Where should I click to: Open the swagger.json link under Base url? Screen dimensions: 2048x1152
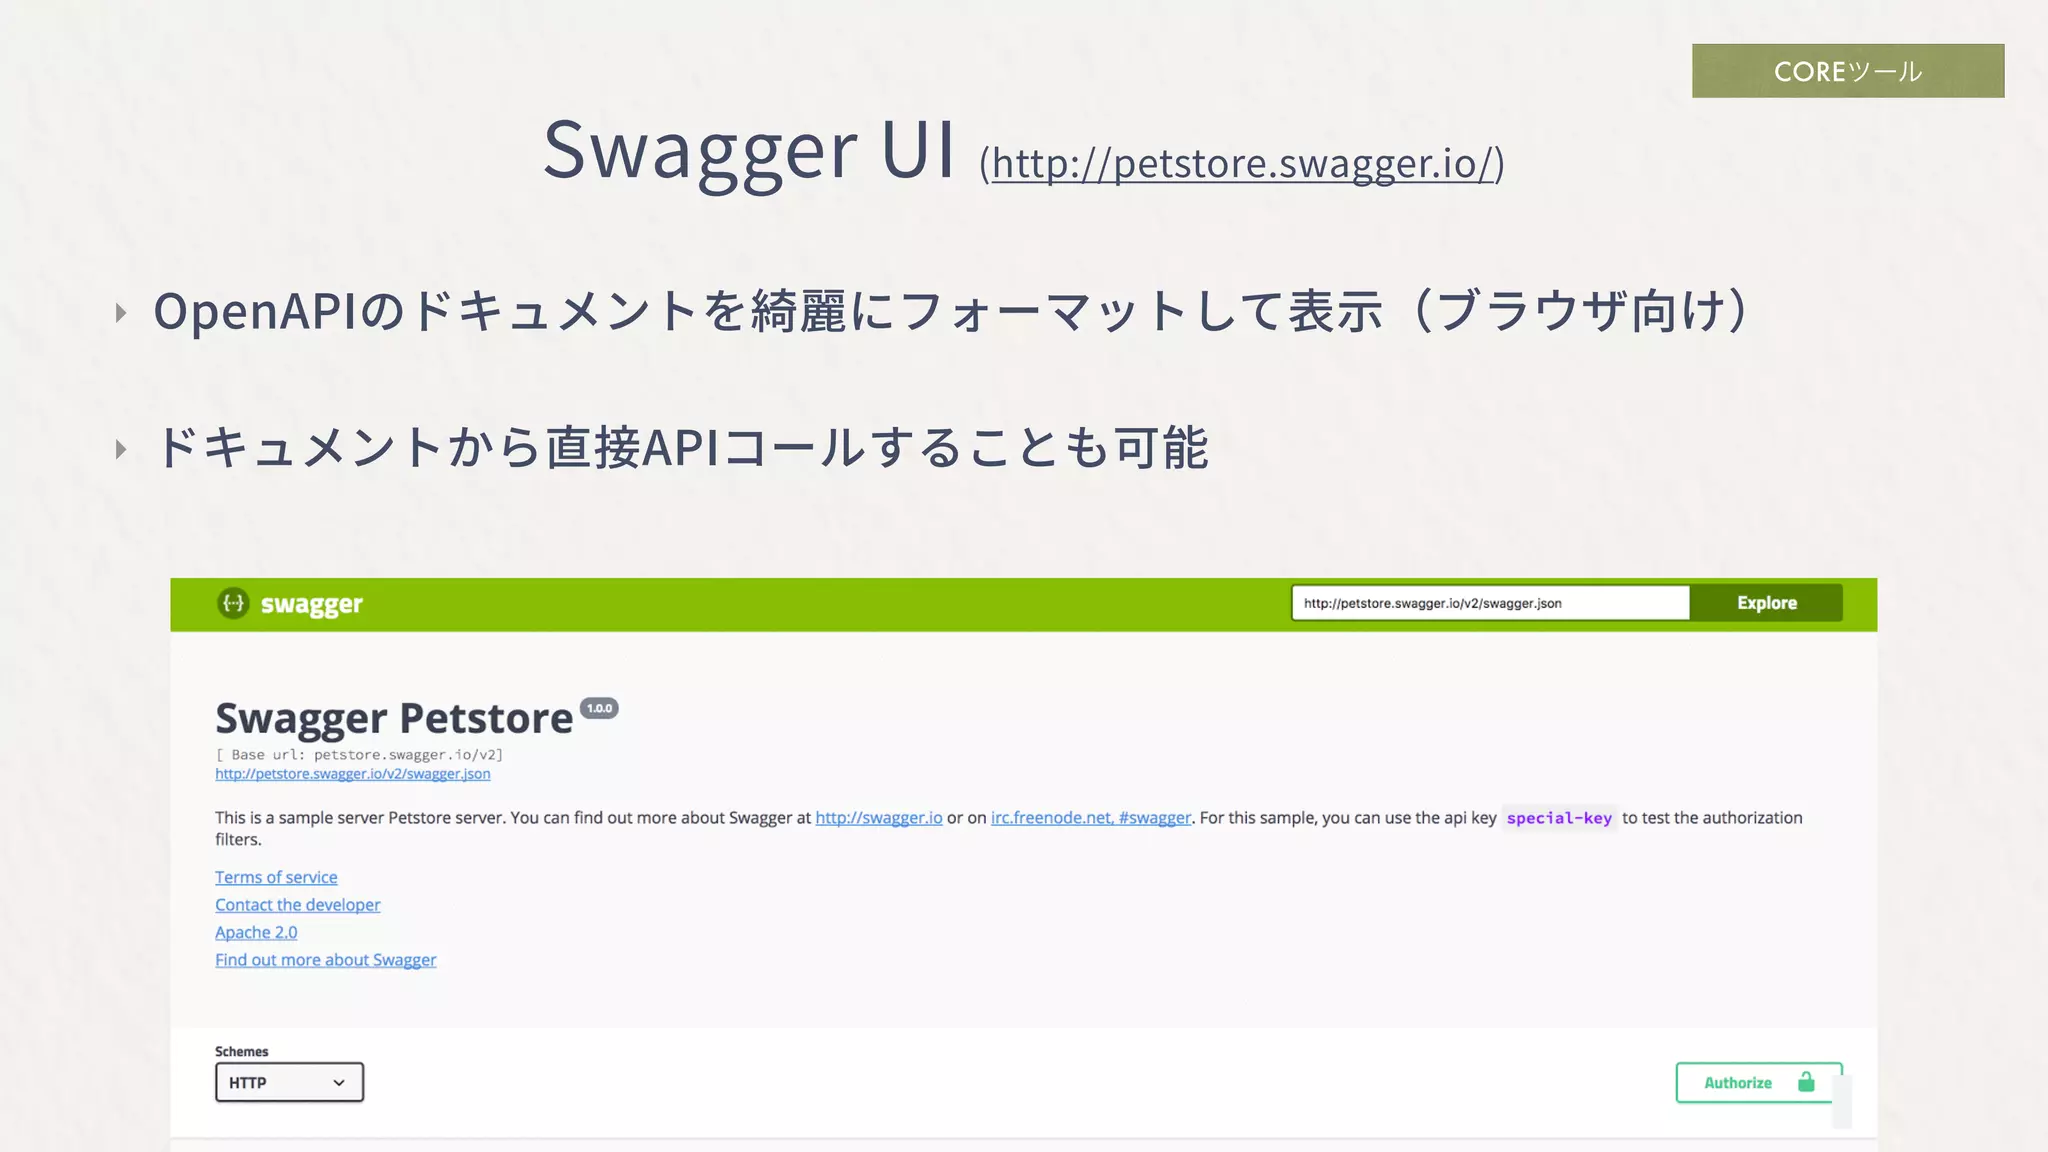click(352, 774)
